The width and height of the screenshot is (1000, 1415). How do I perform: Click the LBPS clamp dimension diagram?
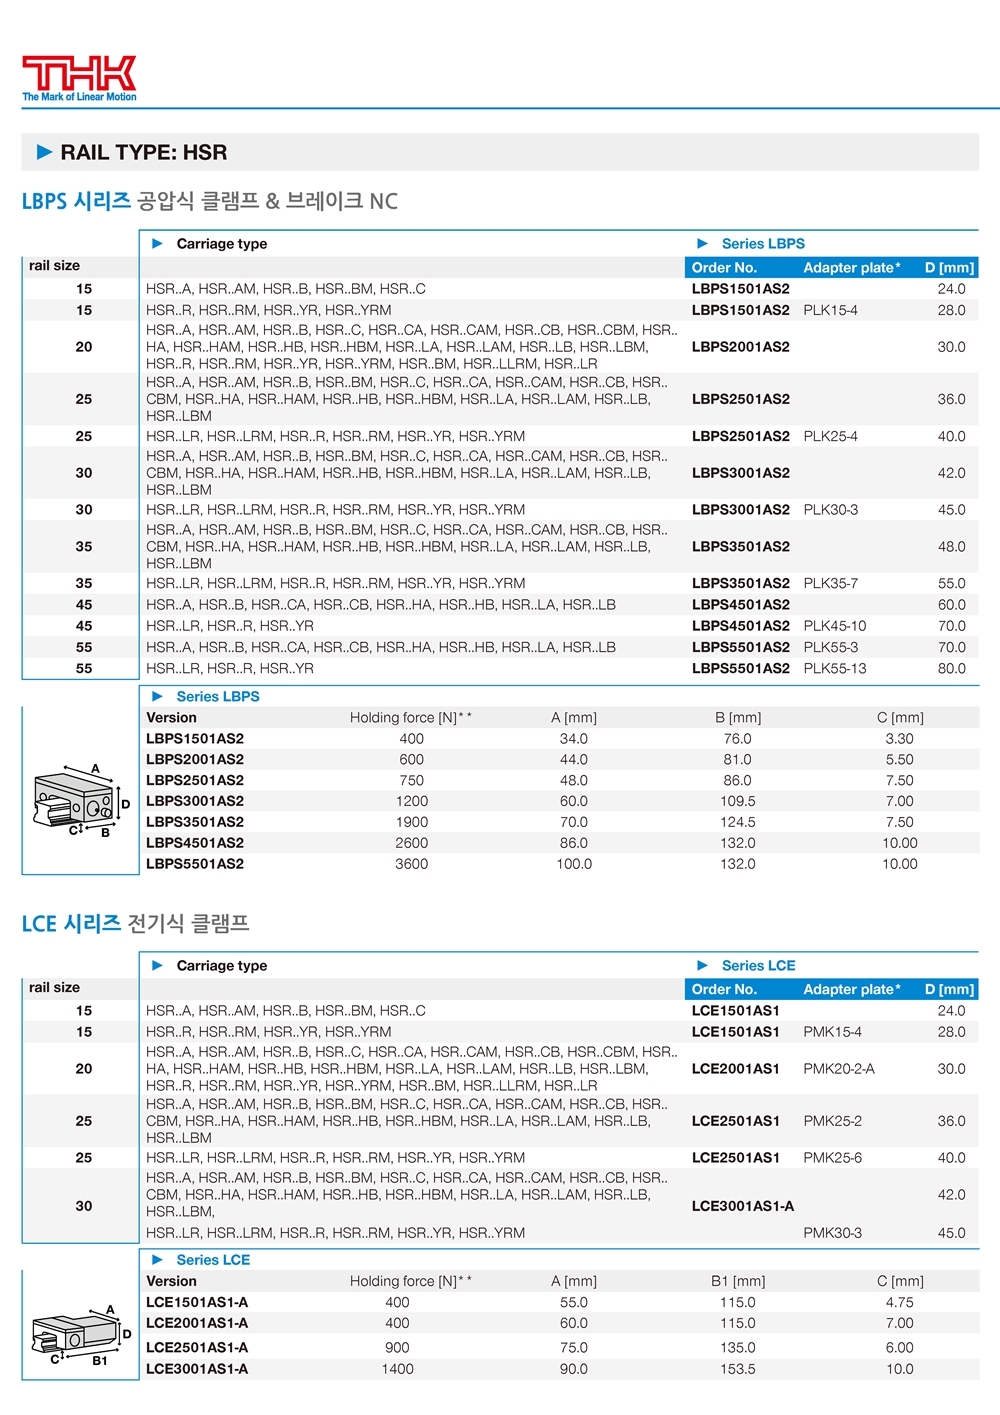(x=81, y=800)
